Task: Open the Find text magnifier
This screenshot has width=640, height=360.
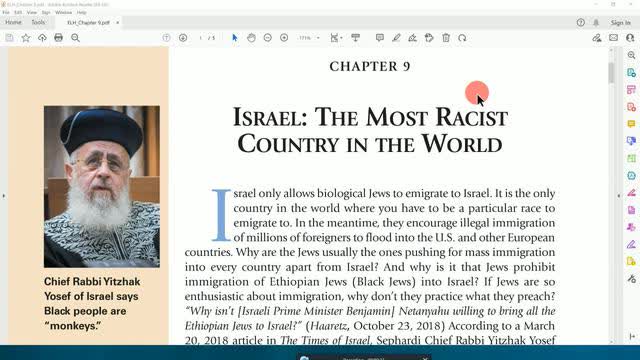Action: coord(75,38)
